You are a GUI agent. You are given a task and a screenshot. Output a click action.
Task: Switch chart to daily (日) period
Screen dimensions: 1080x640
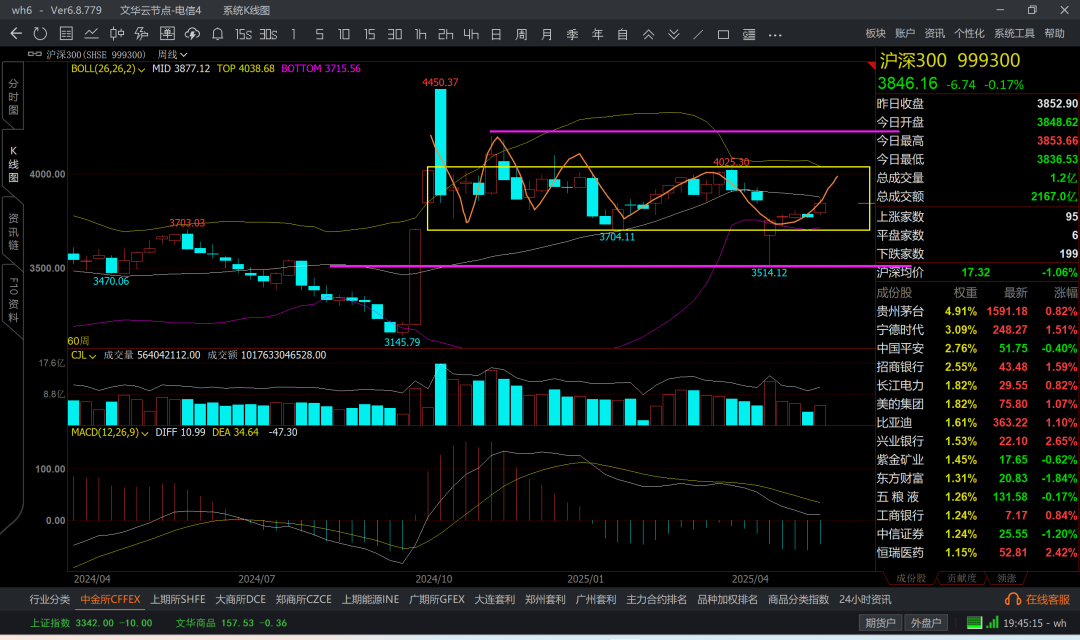(495, 34)
